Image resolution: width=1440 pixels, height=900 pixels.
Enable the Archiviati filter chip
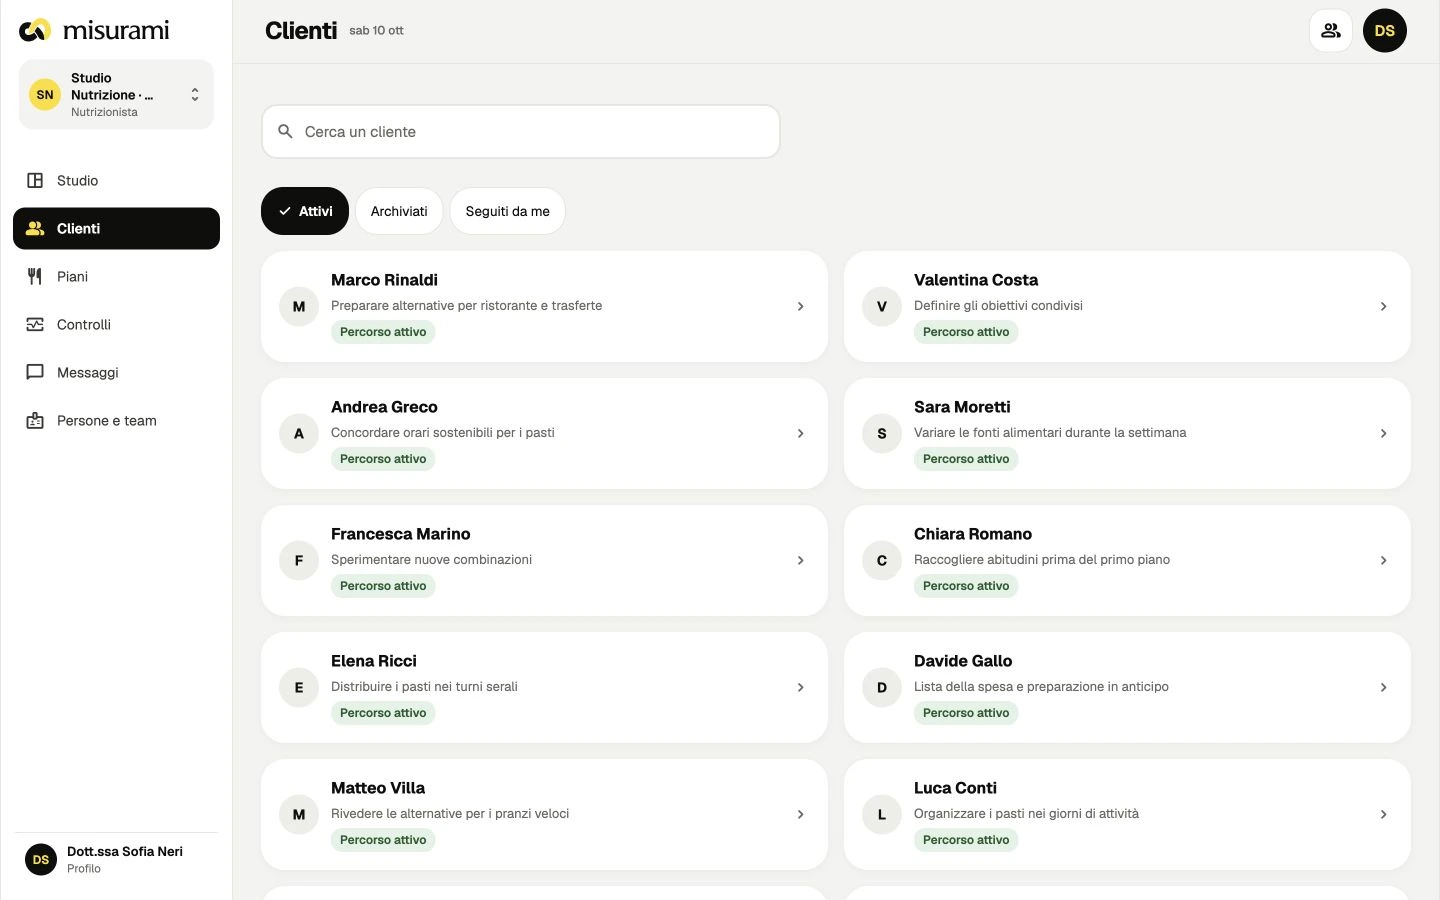tap(399, 211)
